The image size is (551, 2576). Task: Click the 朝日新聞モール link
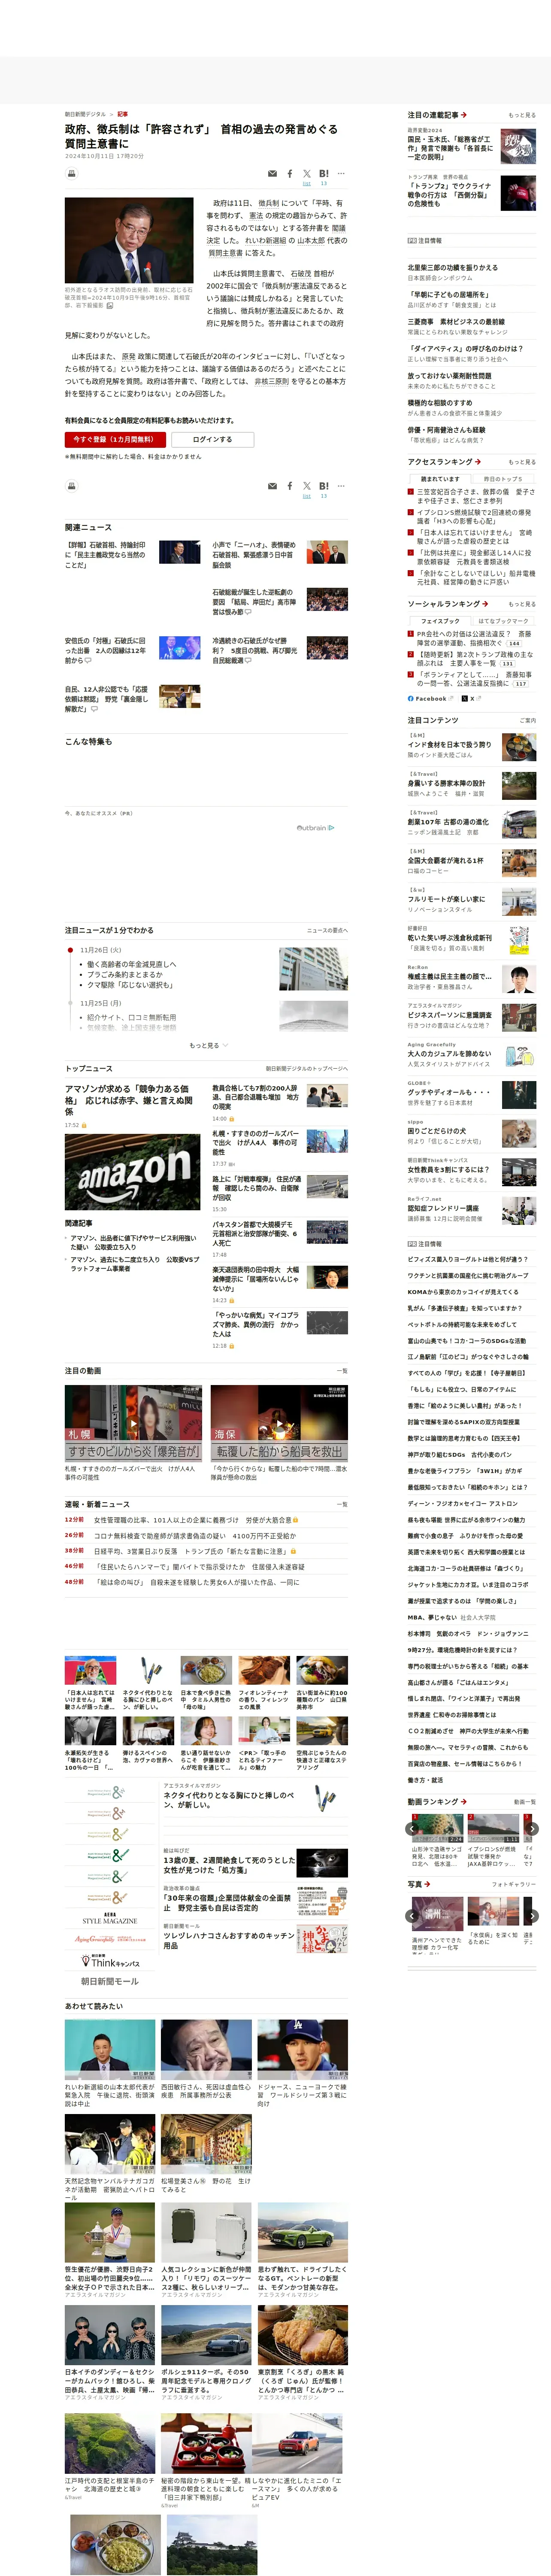coord(109,1981)
